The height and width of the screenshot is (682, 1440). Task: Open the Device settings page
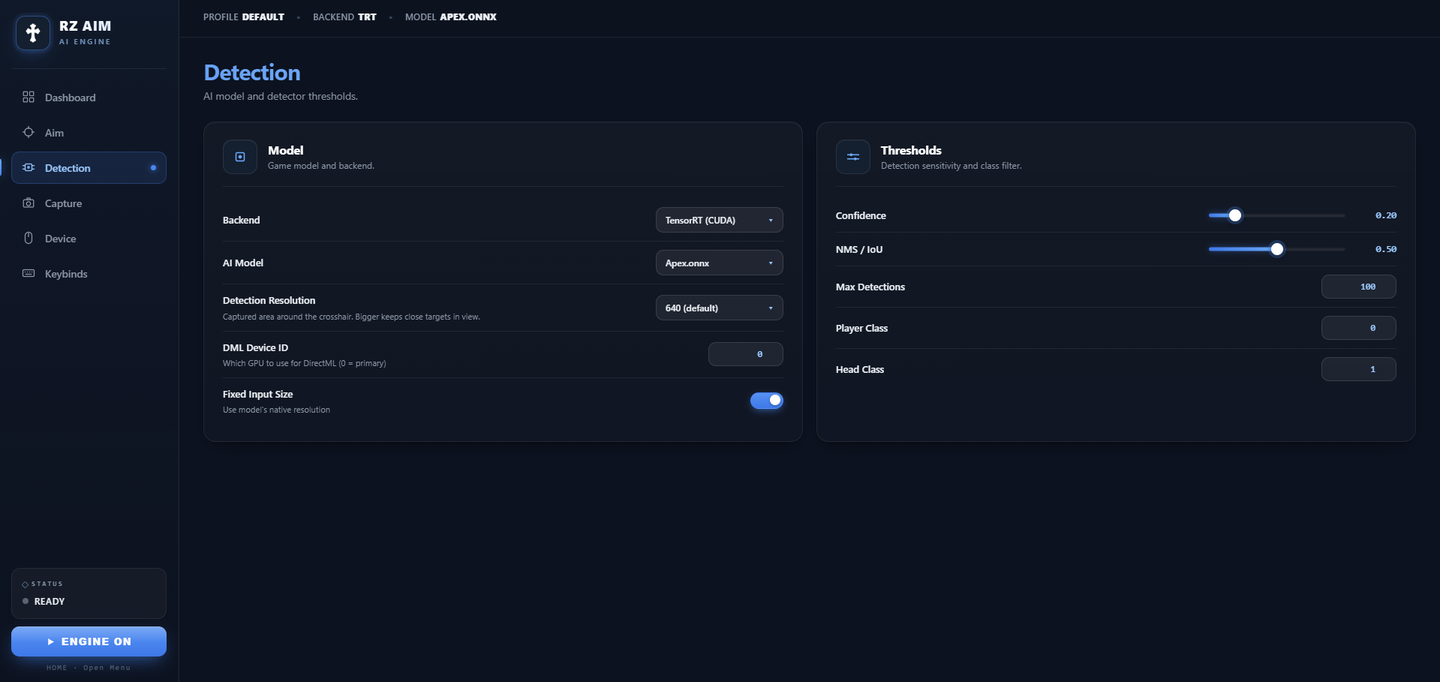pos(89,238)
